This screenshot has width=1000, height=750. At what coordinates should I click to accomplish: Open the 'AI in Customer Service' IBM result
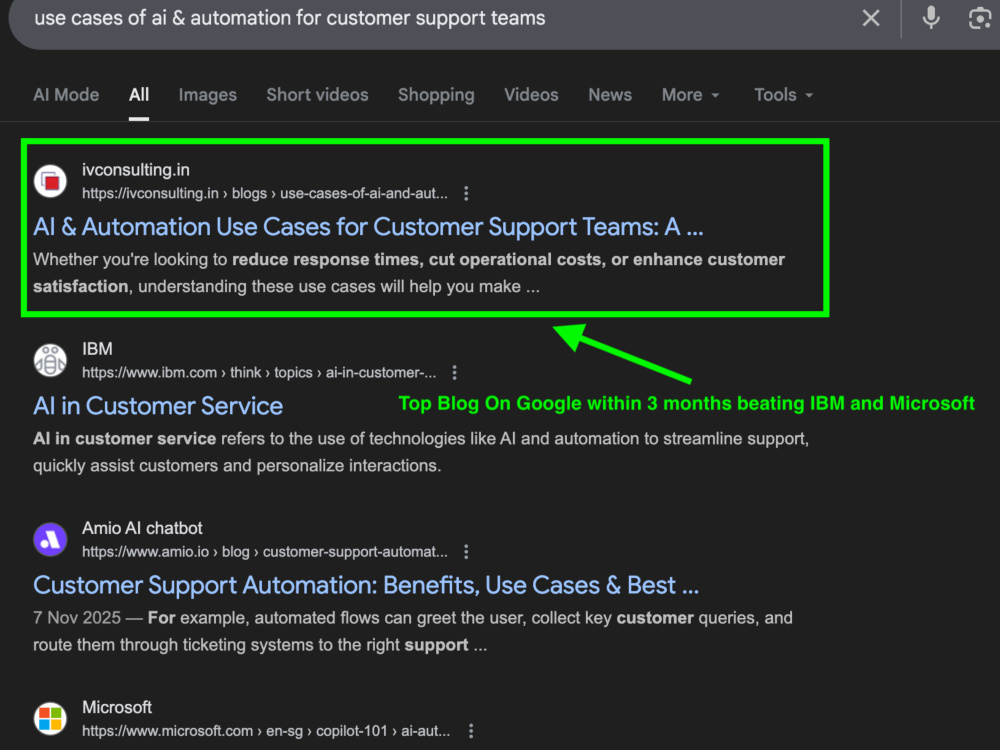click(x=158, y=406)
